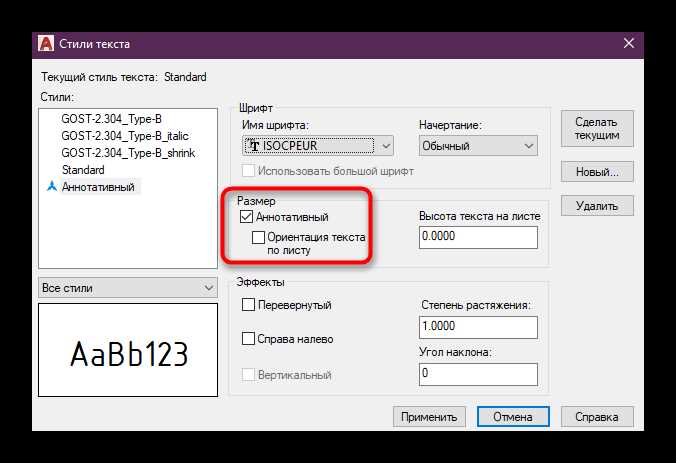Screen dimensions: 676x463
Task: Click the annotative icon beside Аннотативный style
Action: (52, 187)
